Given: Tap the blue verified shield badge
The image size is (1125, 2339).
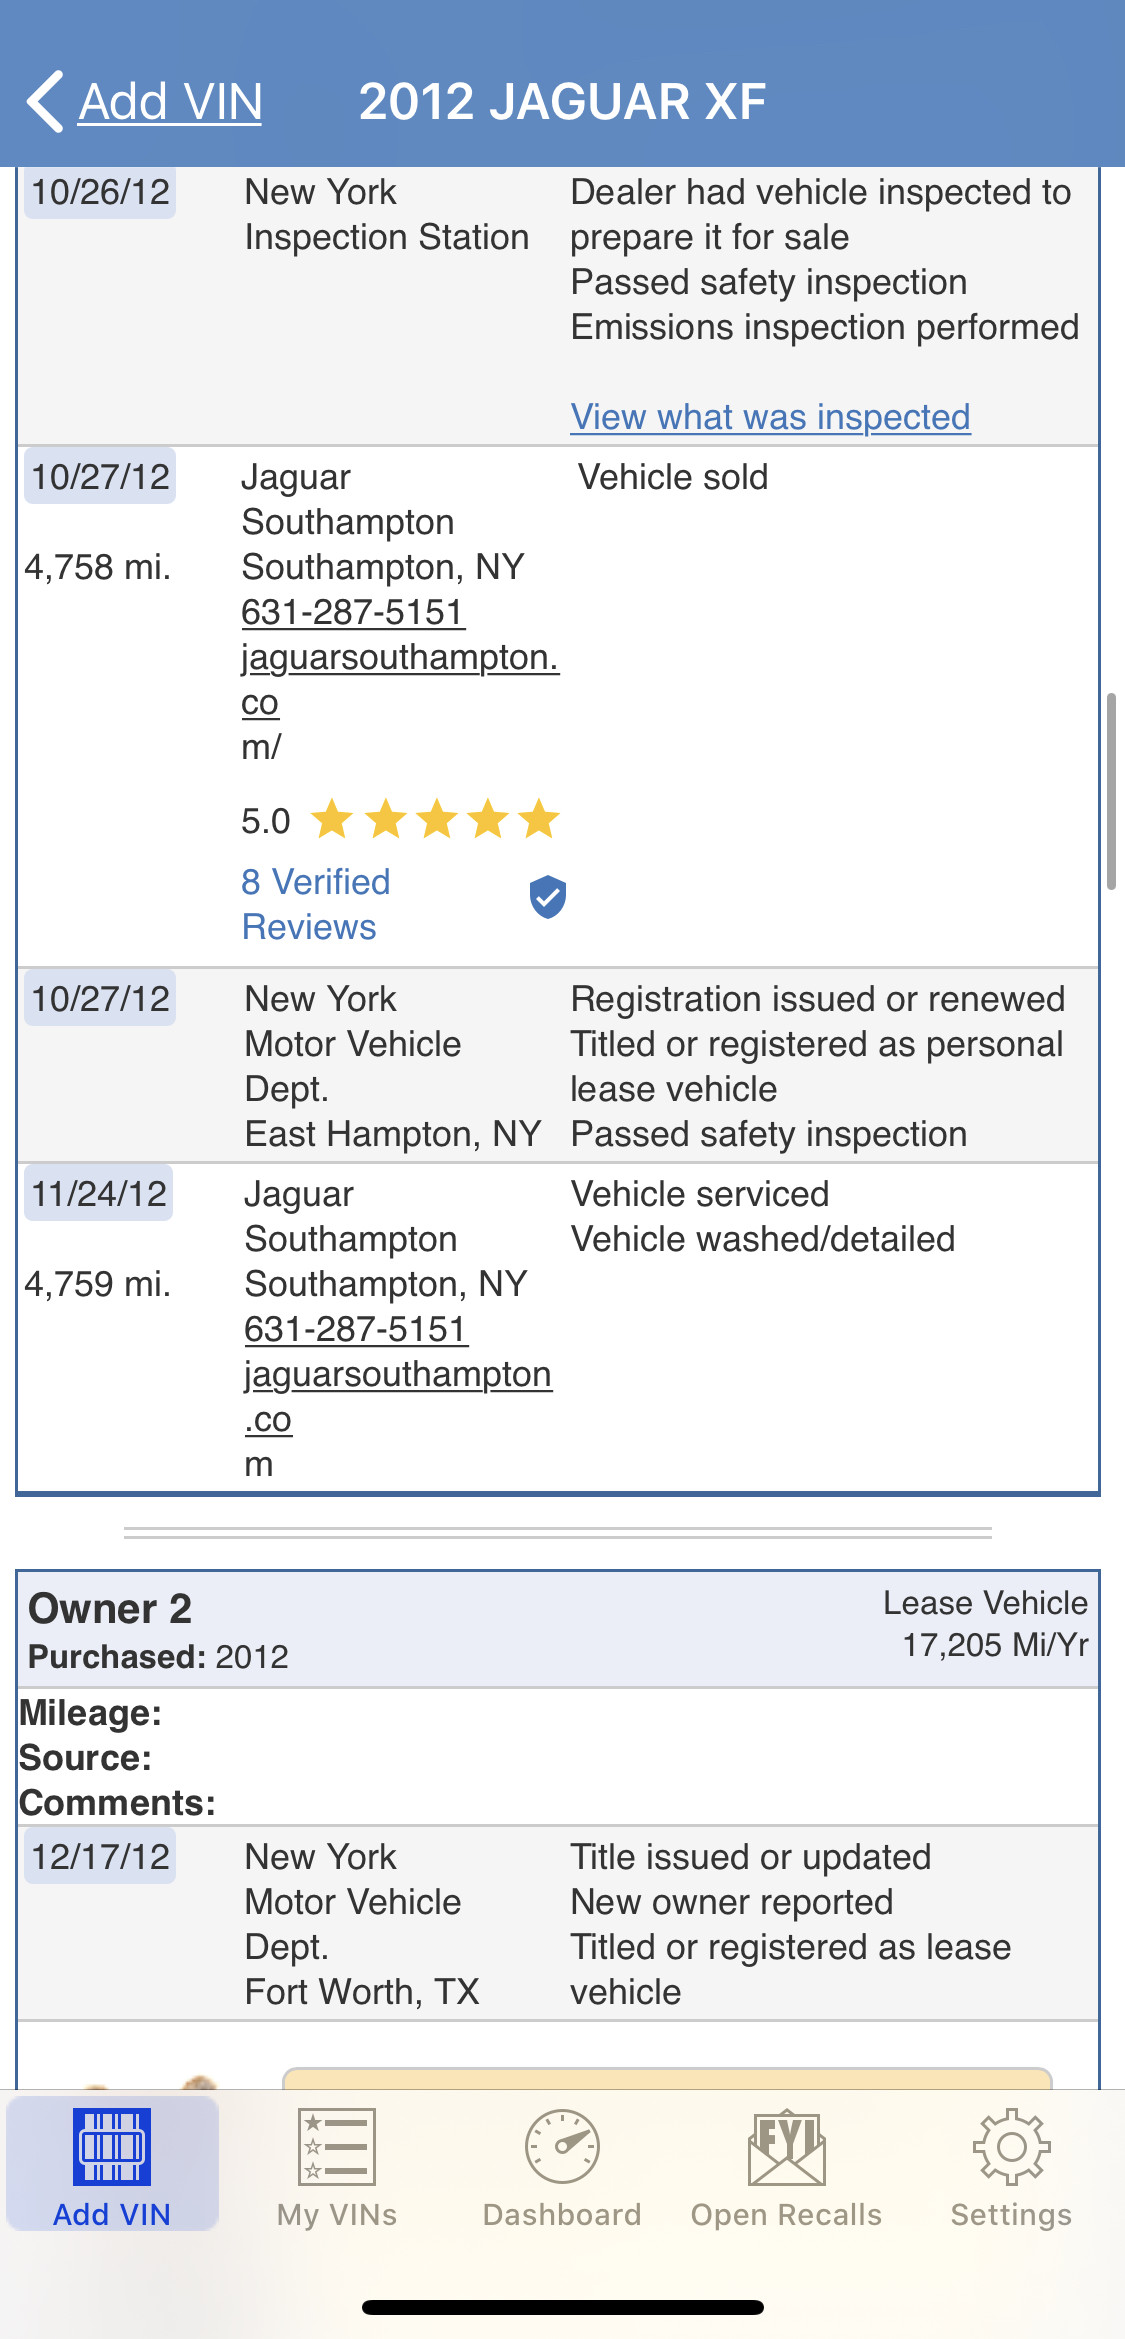Looking at the screenshot, I should (547, 897).
